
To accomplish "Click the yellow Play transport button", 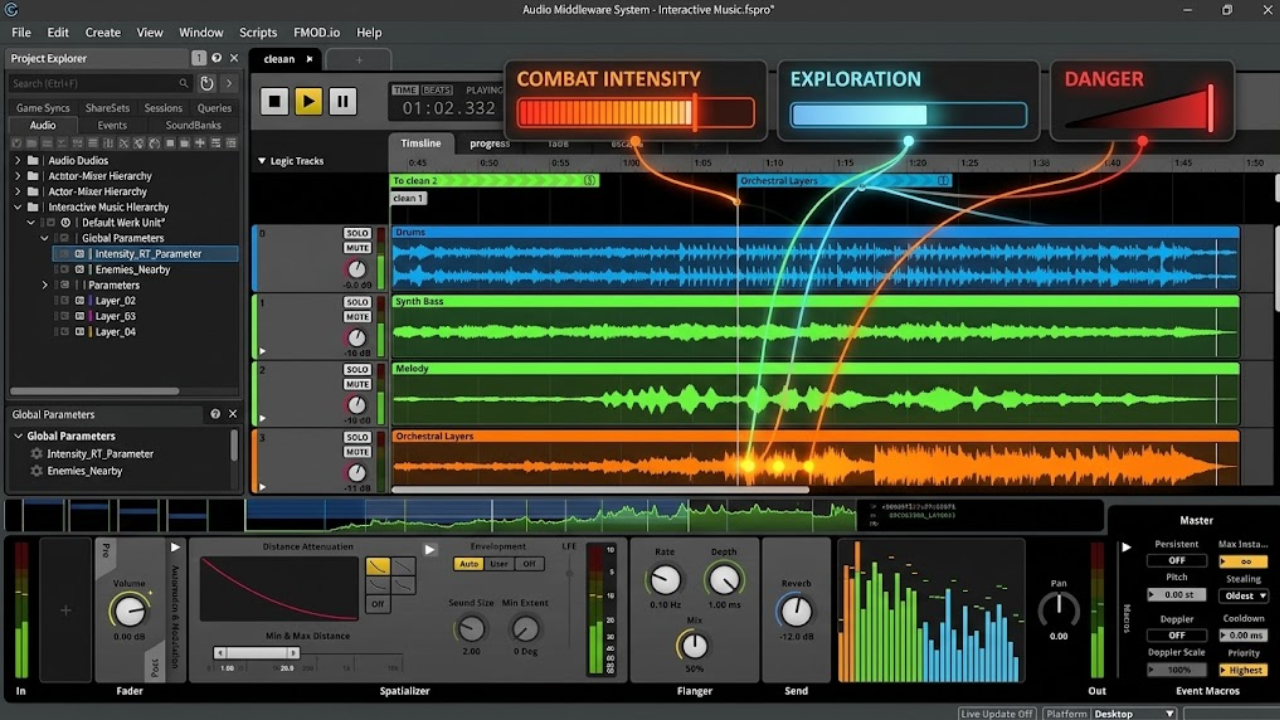I will tap(308, 100).
